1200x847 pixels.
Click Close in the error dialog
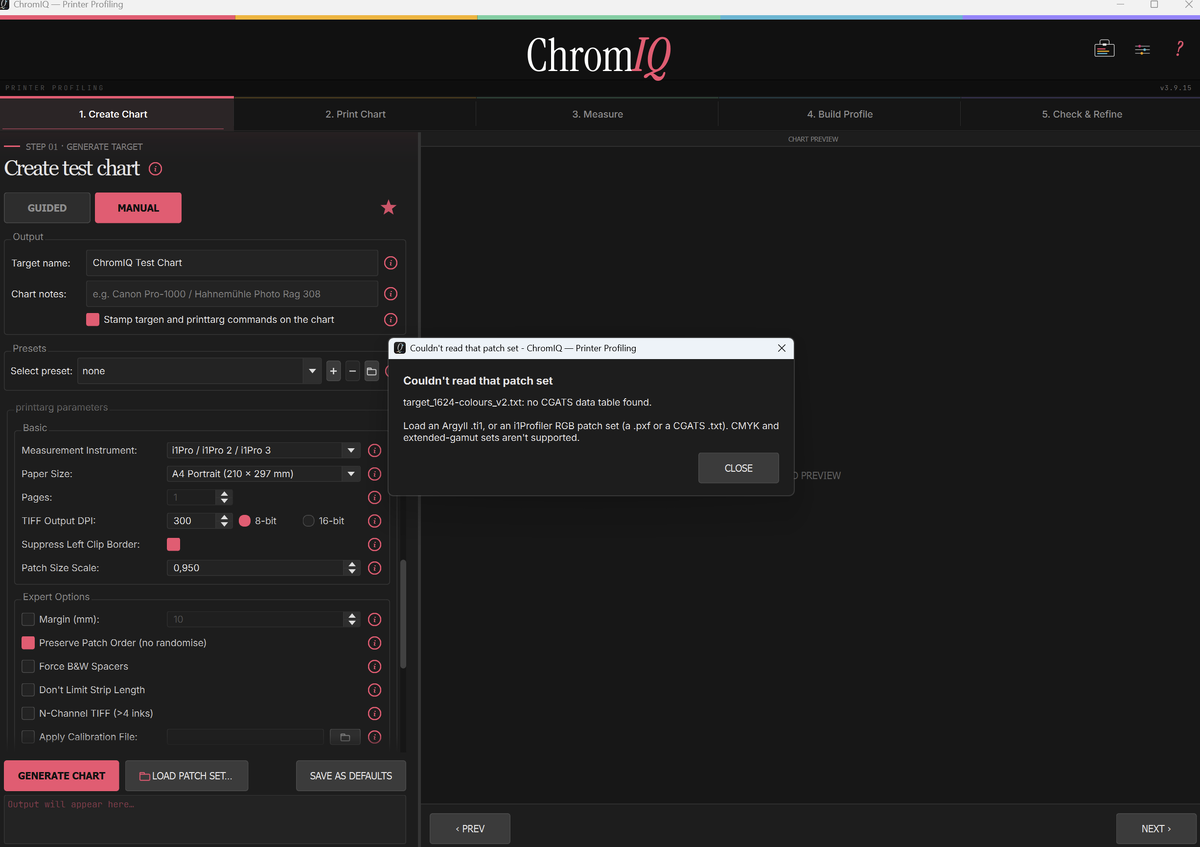[738, 468]
